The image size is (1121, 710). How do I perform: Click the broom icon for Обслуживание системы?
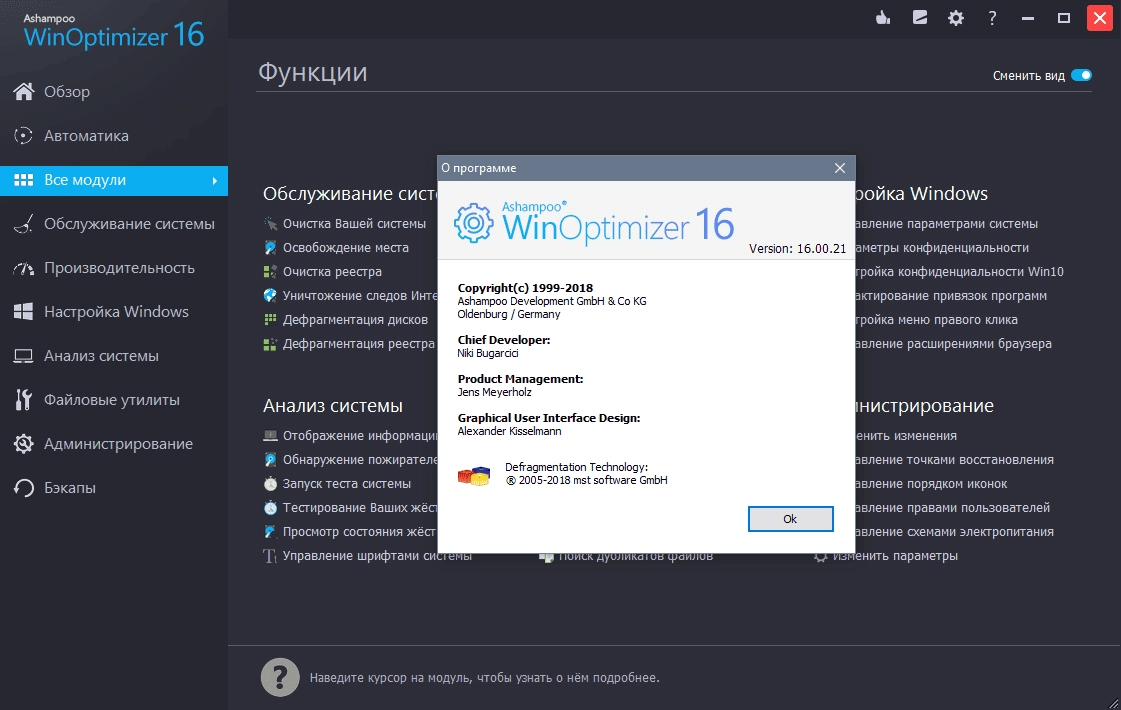24,224
